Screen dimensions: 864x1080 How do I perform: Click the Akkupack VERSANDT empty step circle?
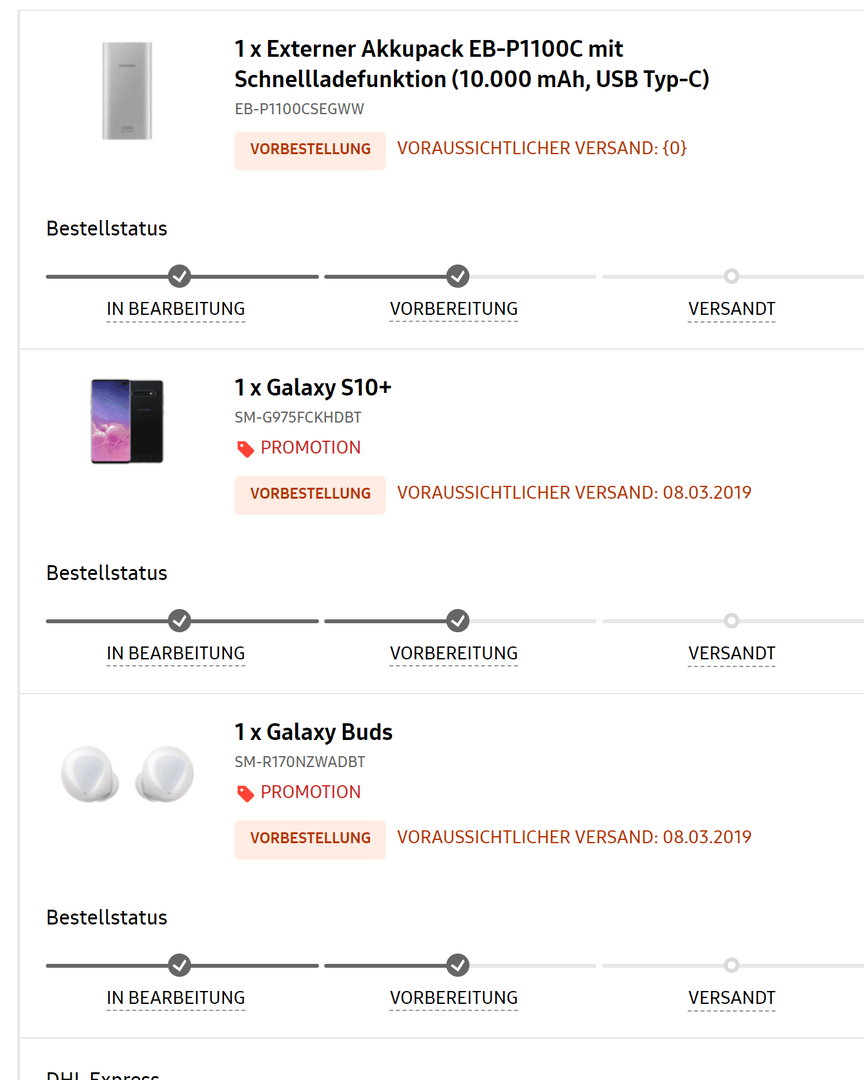coord(732,276)
